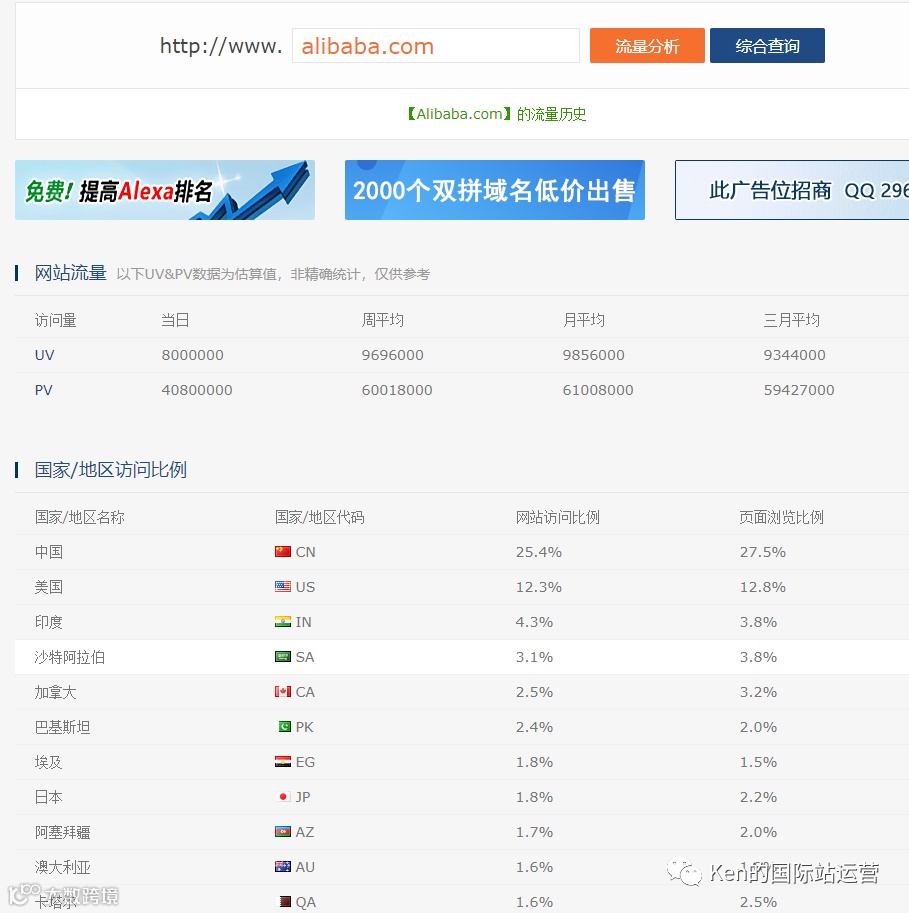
Task: Select Qatar's pageview ratio 2.5%
Action: pos(758,901)
